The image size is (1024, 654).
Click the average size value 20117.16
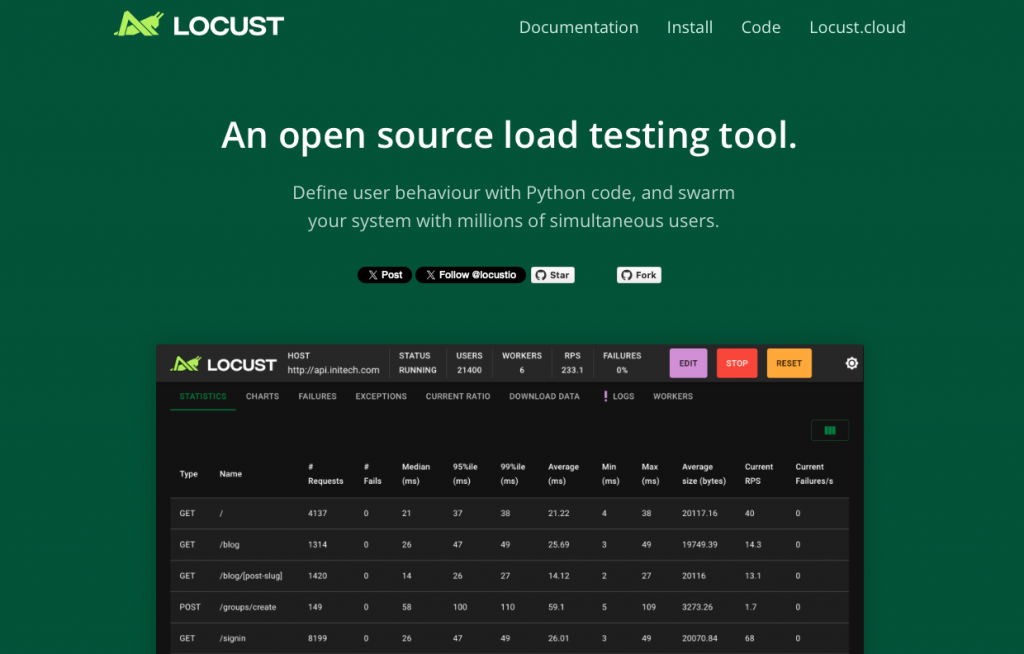click(699, 513)
